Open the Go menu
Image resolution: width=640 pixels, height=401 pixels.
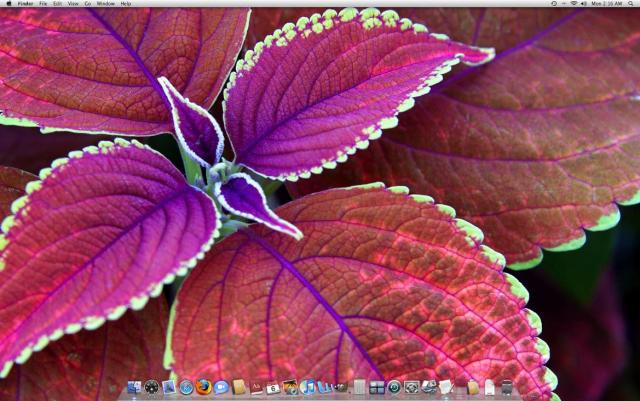pos(88,3)
